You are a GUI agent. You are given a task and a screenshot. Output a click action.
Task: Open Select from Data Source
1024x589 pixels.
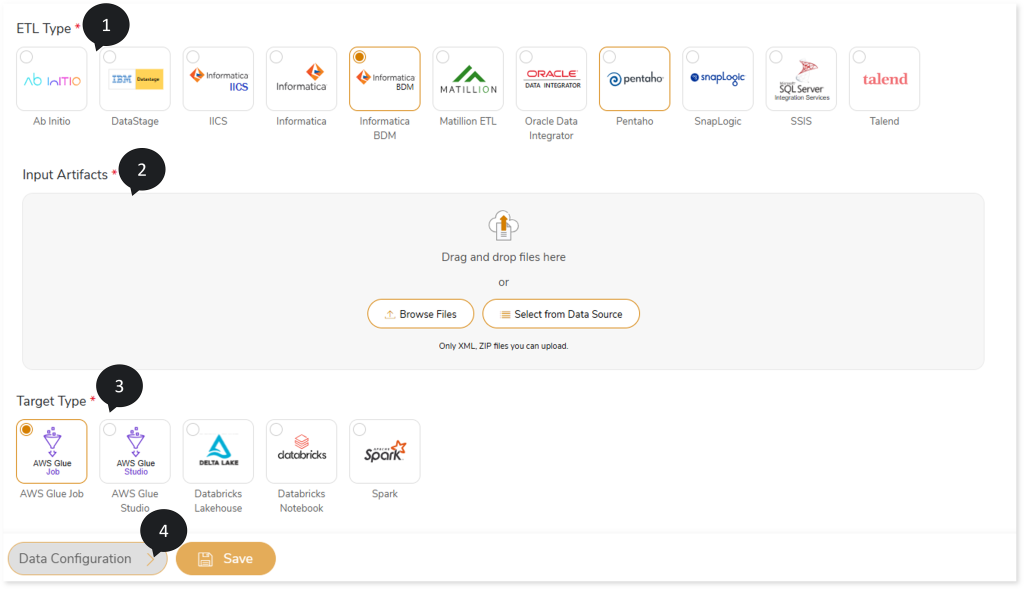click(x=560, y=314)
